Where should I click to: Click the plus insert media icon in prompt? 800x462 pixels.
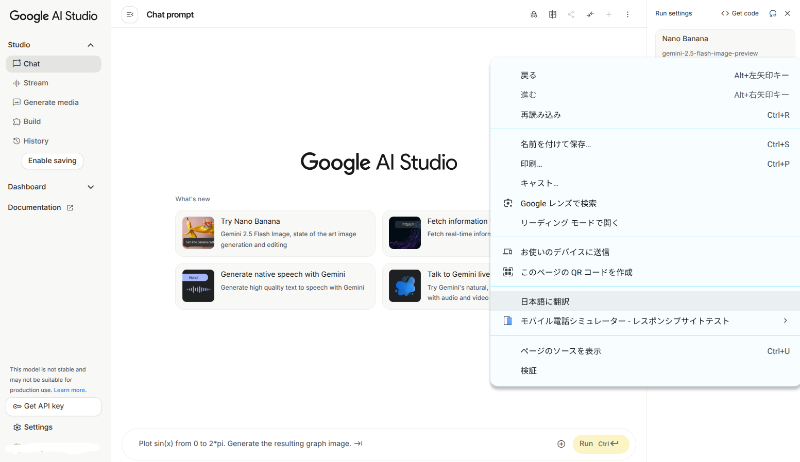(561, 444)
